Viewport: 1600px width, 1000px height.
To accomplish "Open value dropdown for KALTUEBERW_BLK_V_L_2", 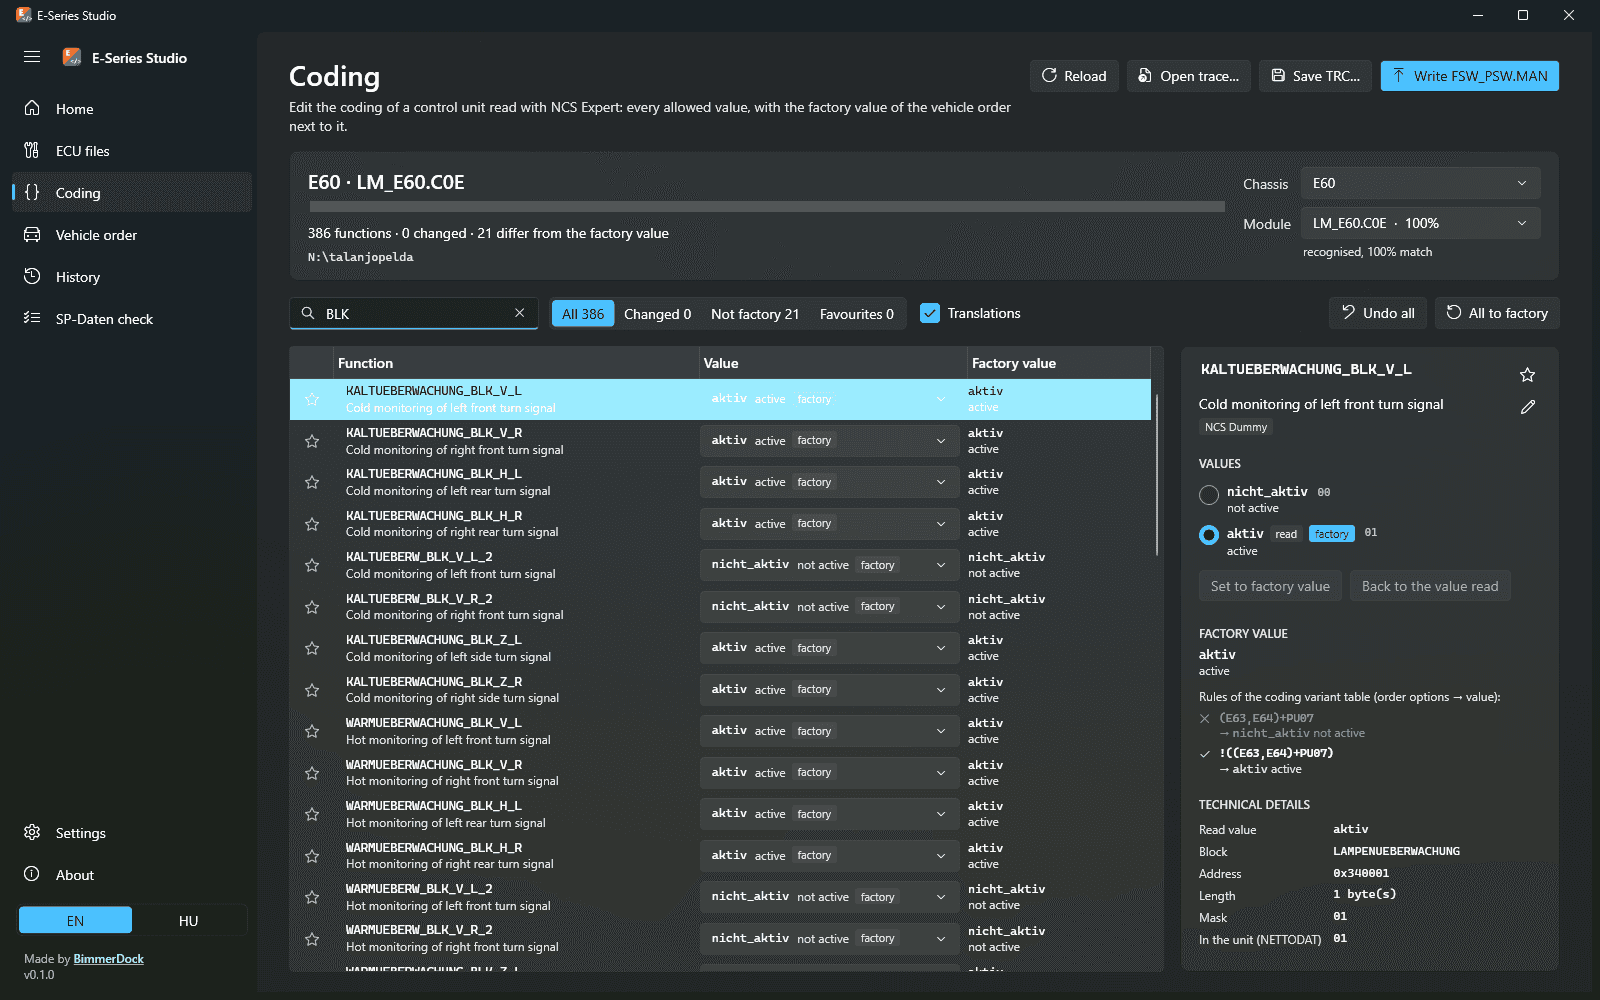I will point(829,565).
